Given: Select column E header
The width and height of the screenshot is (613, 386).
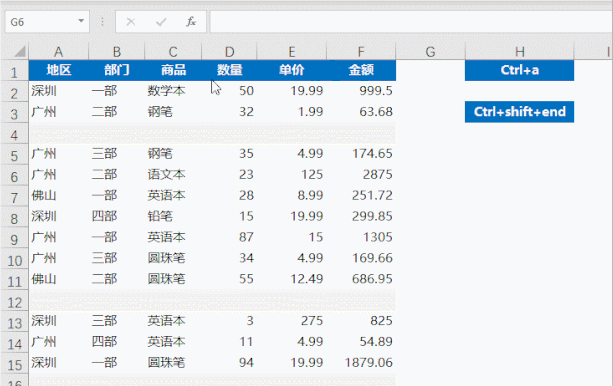Looking at the screenshot, I should click(292, 52).
